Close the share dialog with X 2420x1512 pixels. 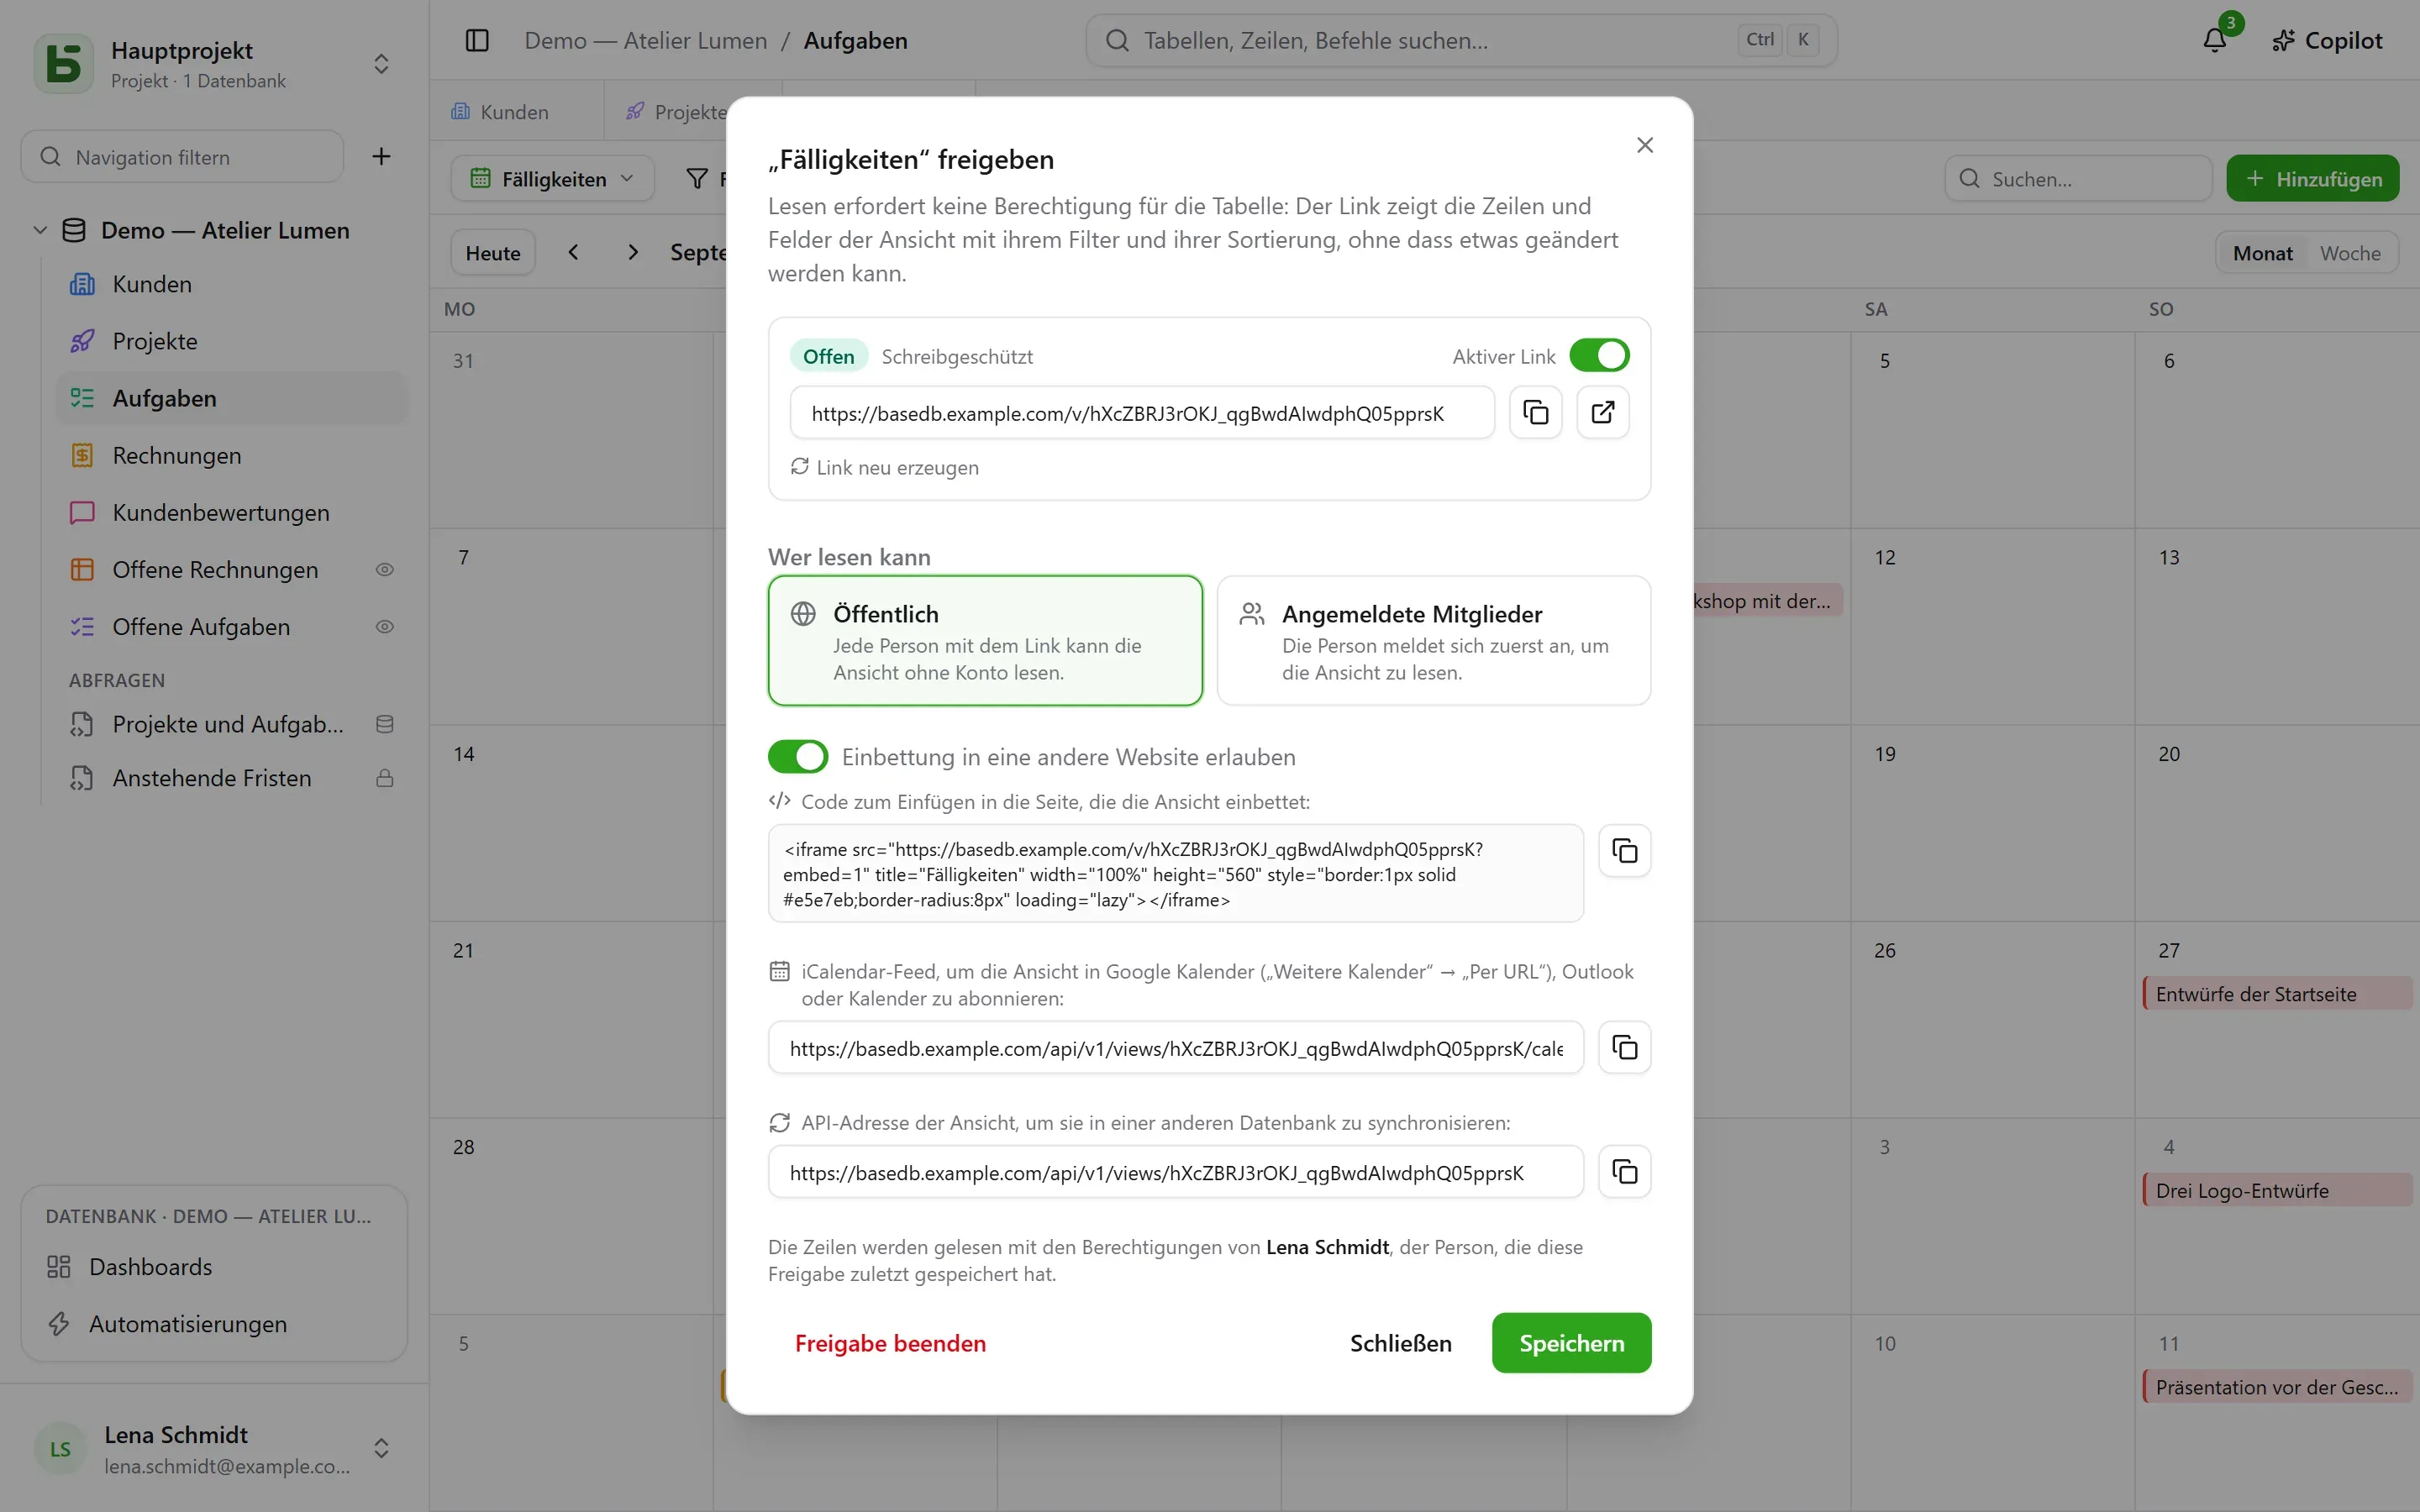pyautogui.click(x=1645, y=145)
